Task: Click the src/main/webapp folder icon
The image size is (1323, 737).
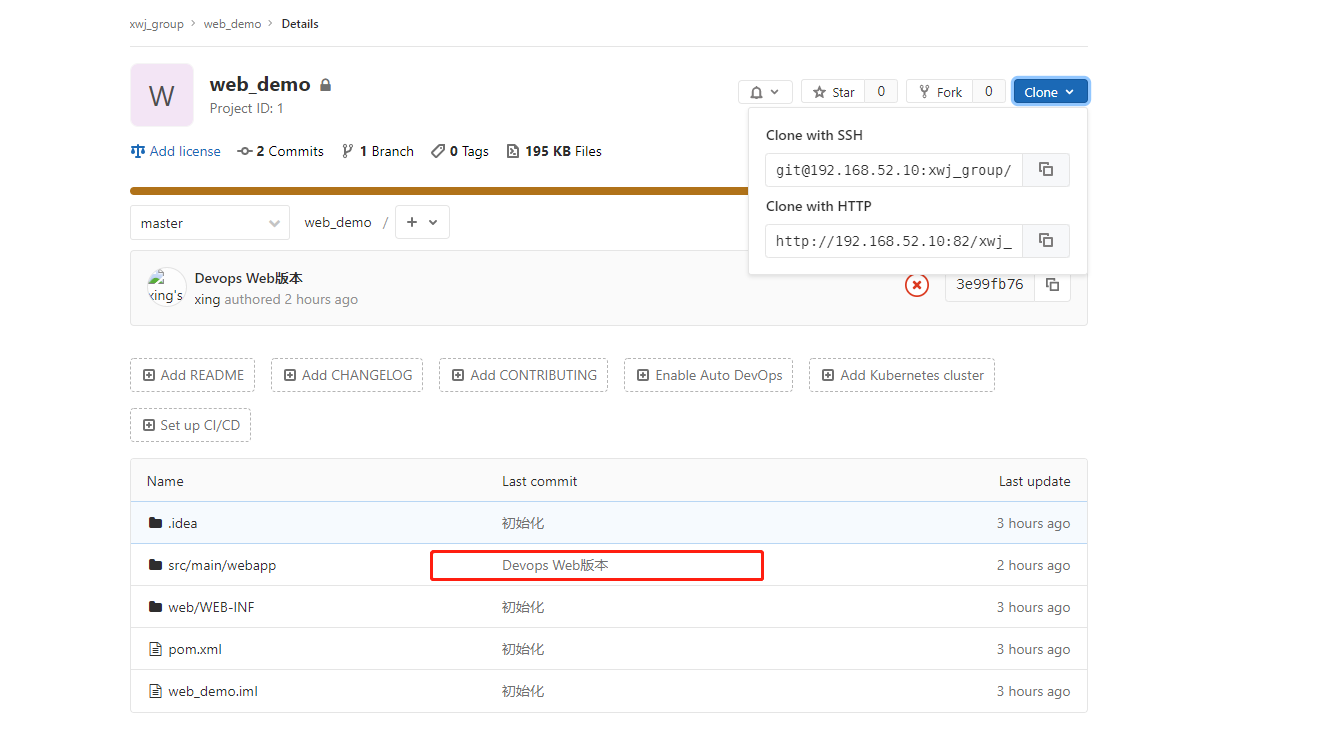Action: click(x=155, y=565)
